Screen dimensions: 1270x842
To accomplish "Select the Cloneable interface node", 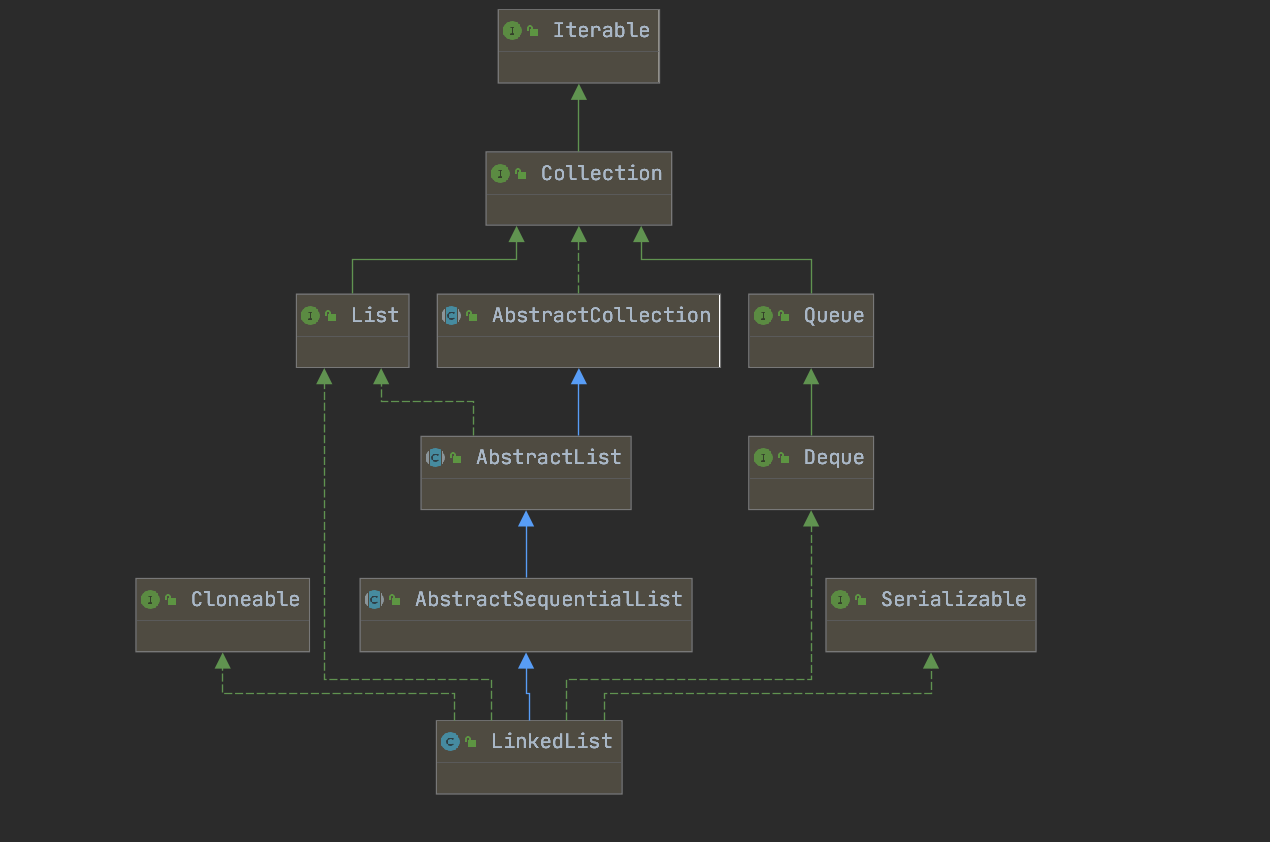I will 222,614.
